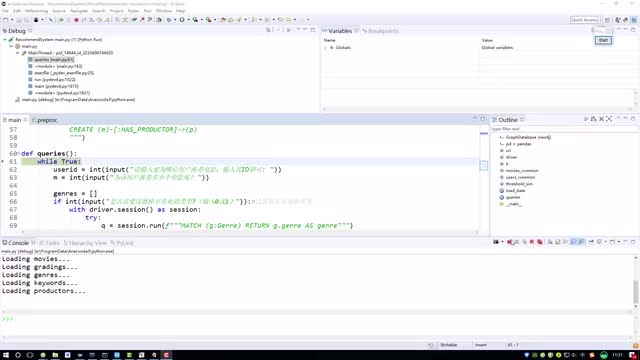The width and height of the screenshot is (640, 360).
Task: Click the editor horizontal scrollbar
Action: [249, 232]
